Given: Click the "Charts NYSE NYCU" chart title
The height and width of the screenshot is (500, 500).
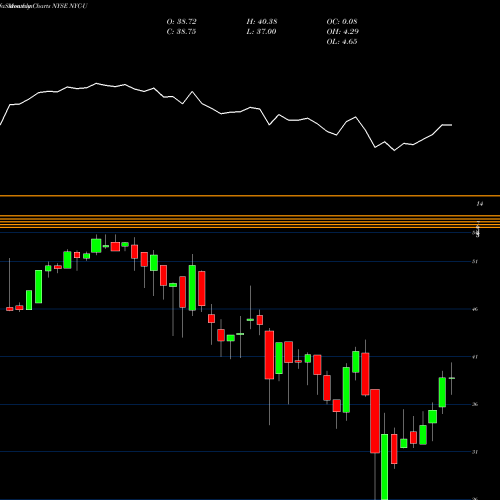Looking at the screenshot, I should [x=60, y=6].
